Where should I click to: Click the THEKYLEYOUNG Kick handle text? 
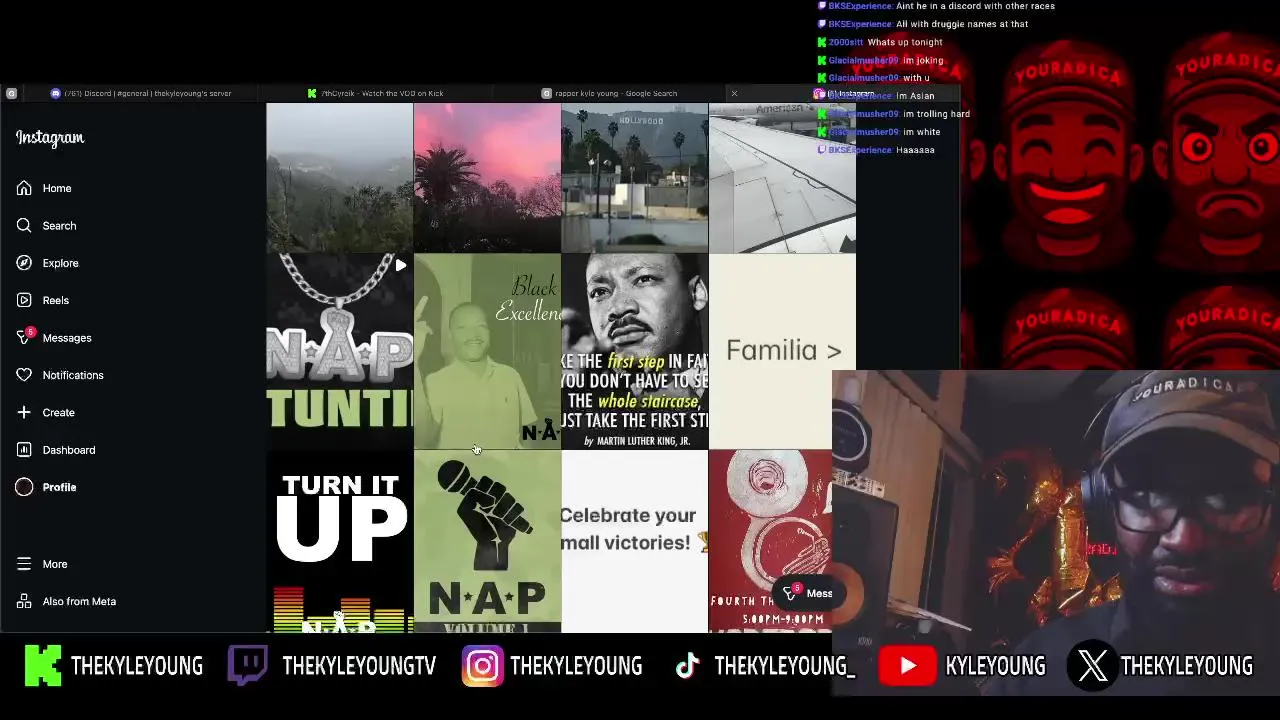click(137, 666)
